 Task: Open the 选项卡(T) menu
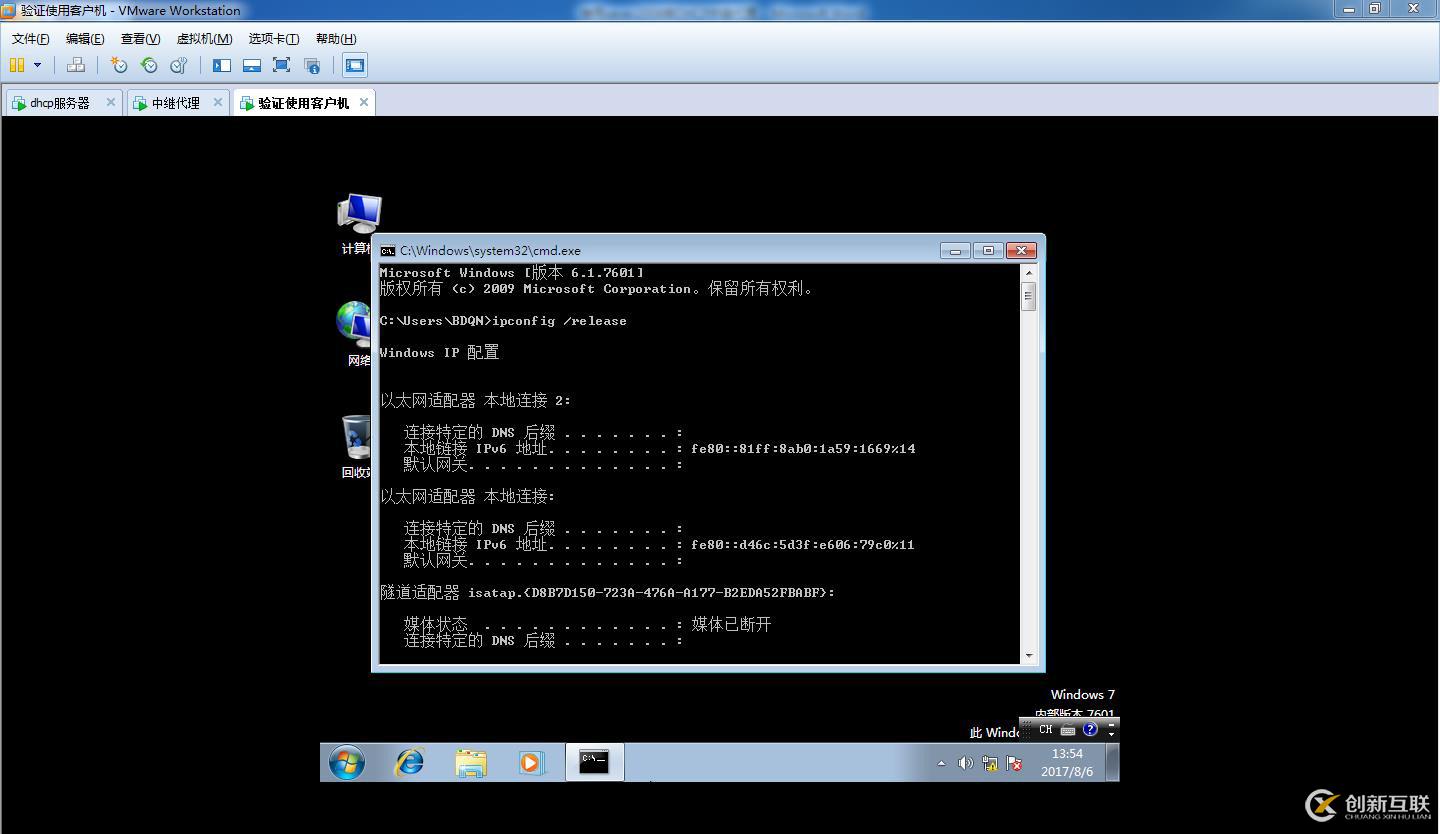[x=274, y=38]
